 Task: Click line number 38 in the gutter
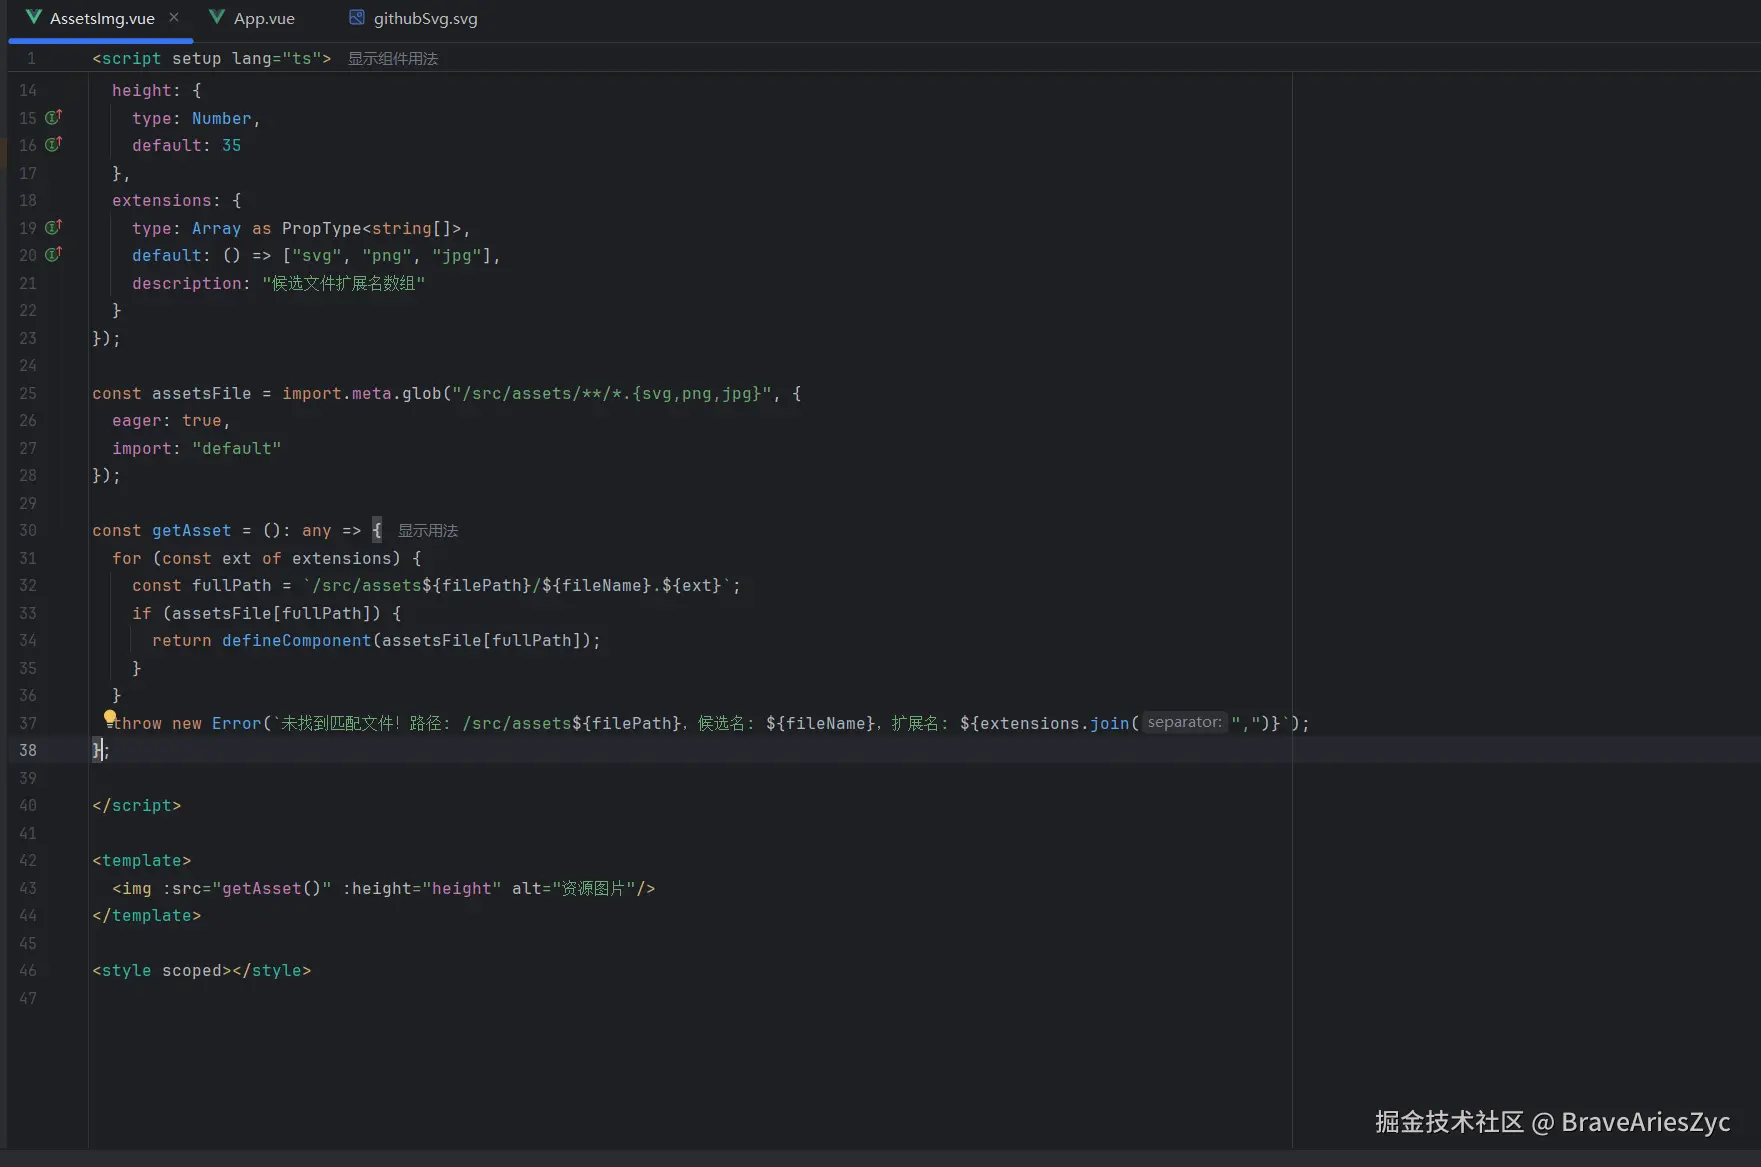pos(28,750)
